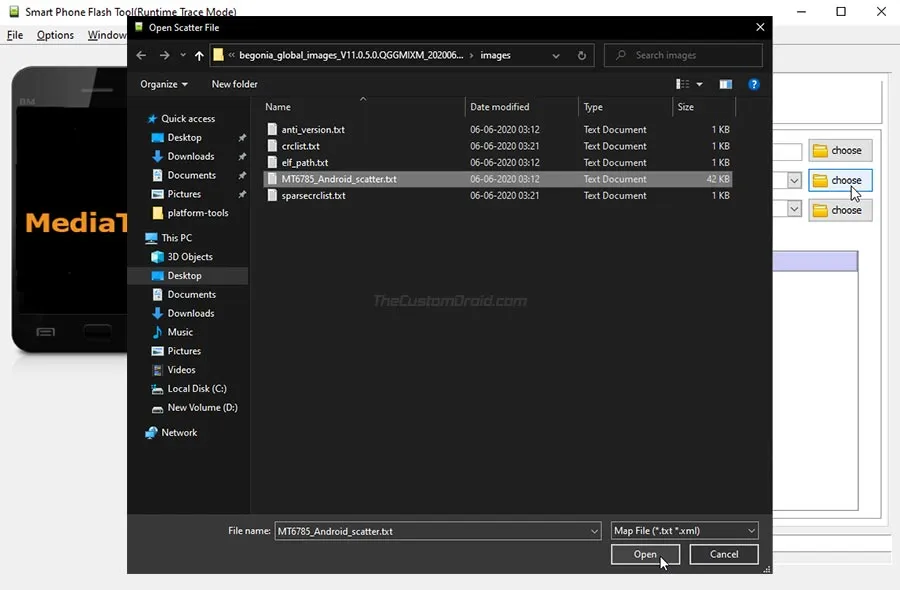Go back to the previous folder
The width and height of the screenshot is (900, 590).
coord(141,55)
